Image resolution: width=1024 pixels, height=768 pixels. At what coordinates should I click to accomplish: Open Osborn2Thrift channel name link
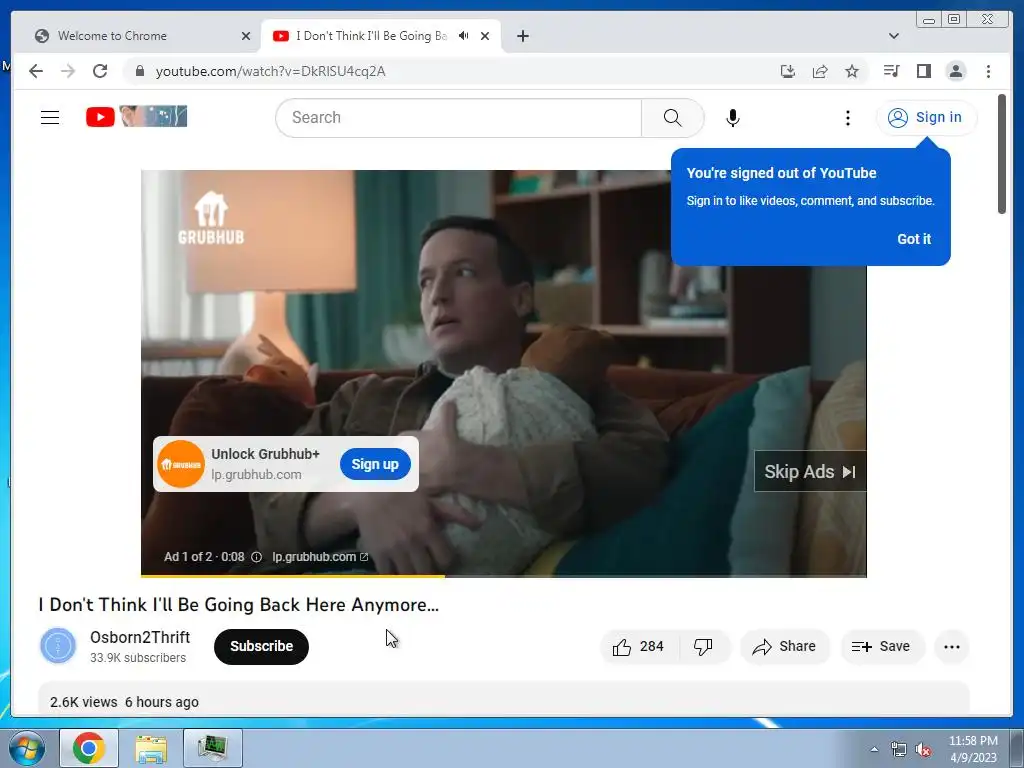140,637
